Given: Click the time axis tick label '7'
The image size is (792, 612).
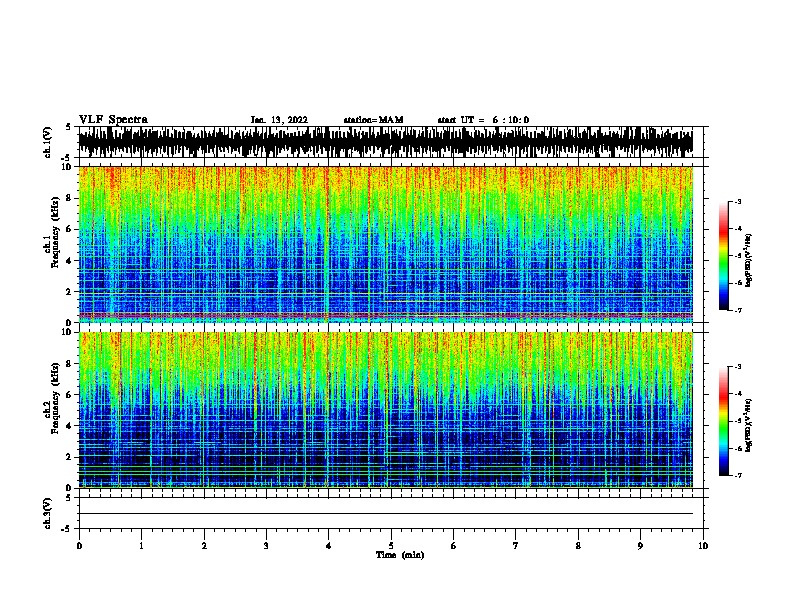Looking at the screenshot, I should (516, 546).
